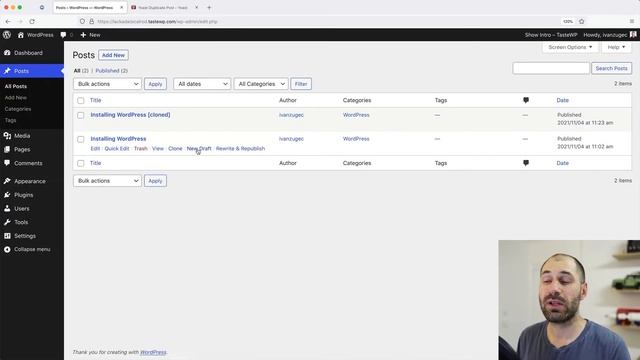Image resolution: width=640 pixels, height=360 pixels.
Task: Click the New Draft row action
Action: point(199,149)
